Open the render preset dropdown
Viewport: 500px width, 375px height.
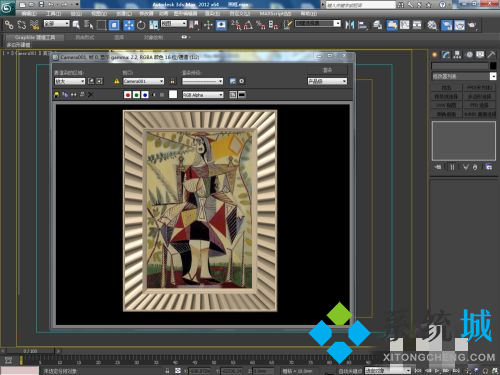(x=202, y=81)
